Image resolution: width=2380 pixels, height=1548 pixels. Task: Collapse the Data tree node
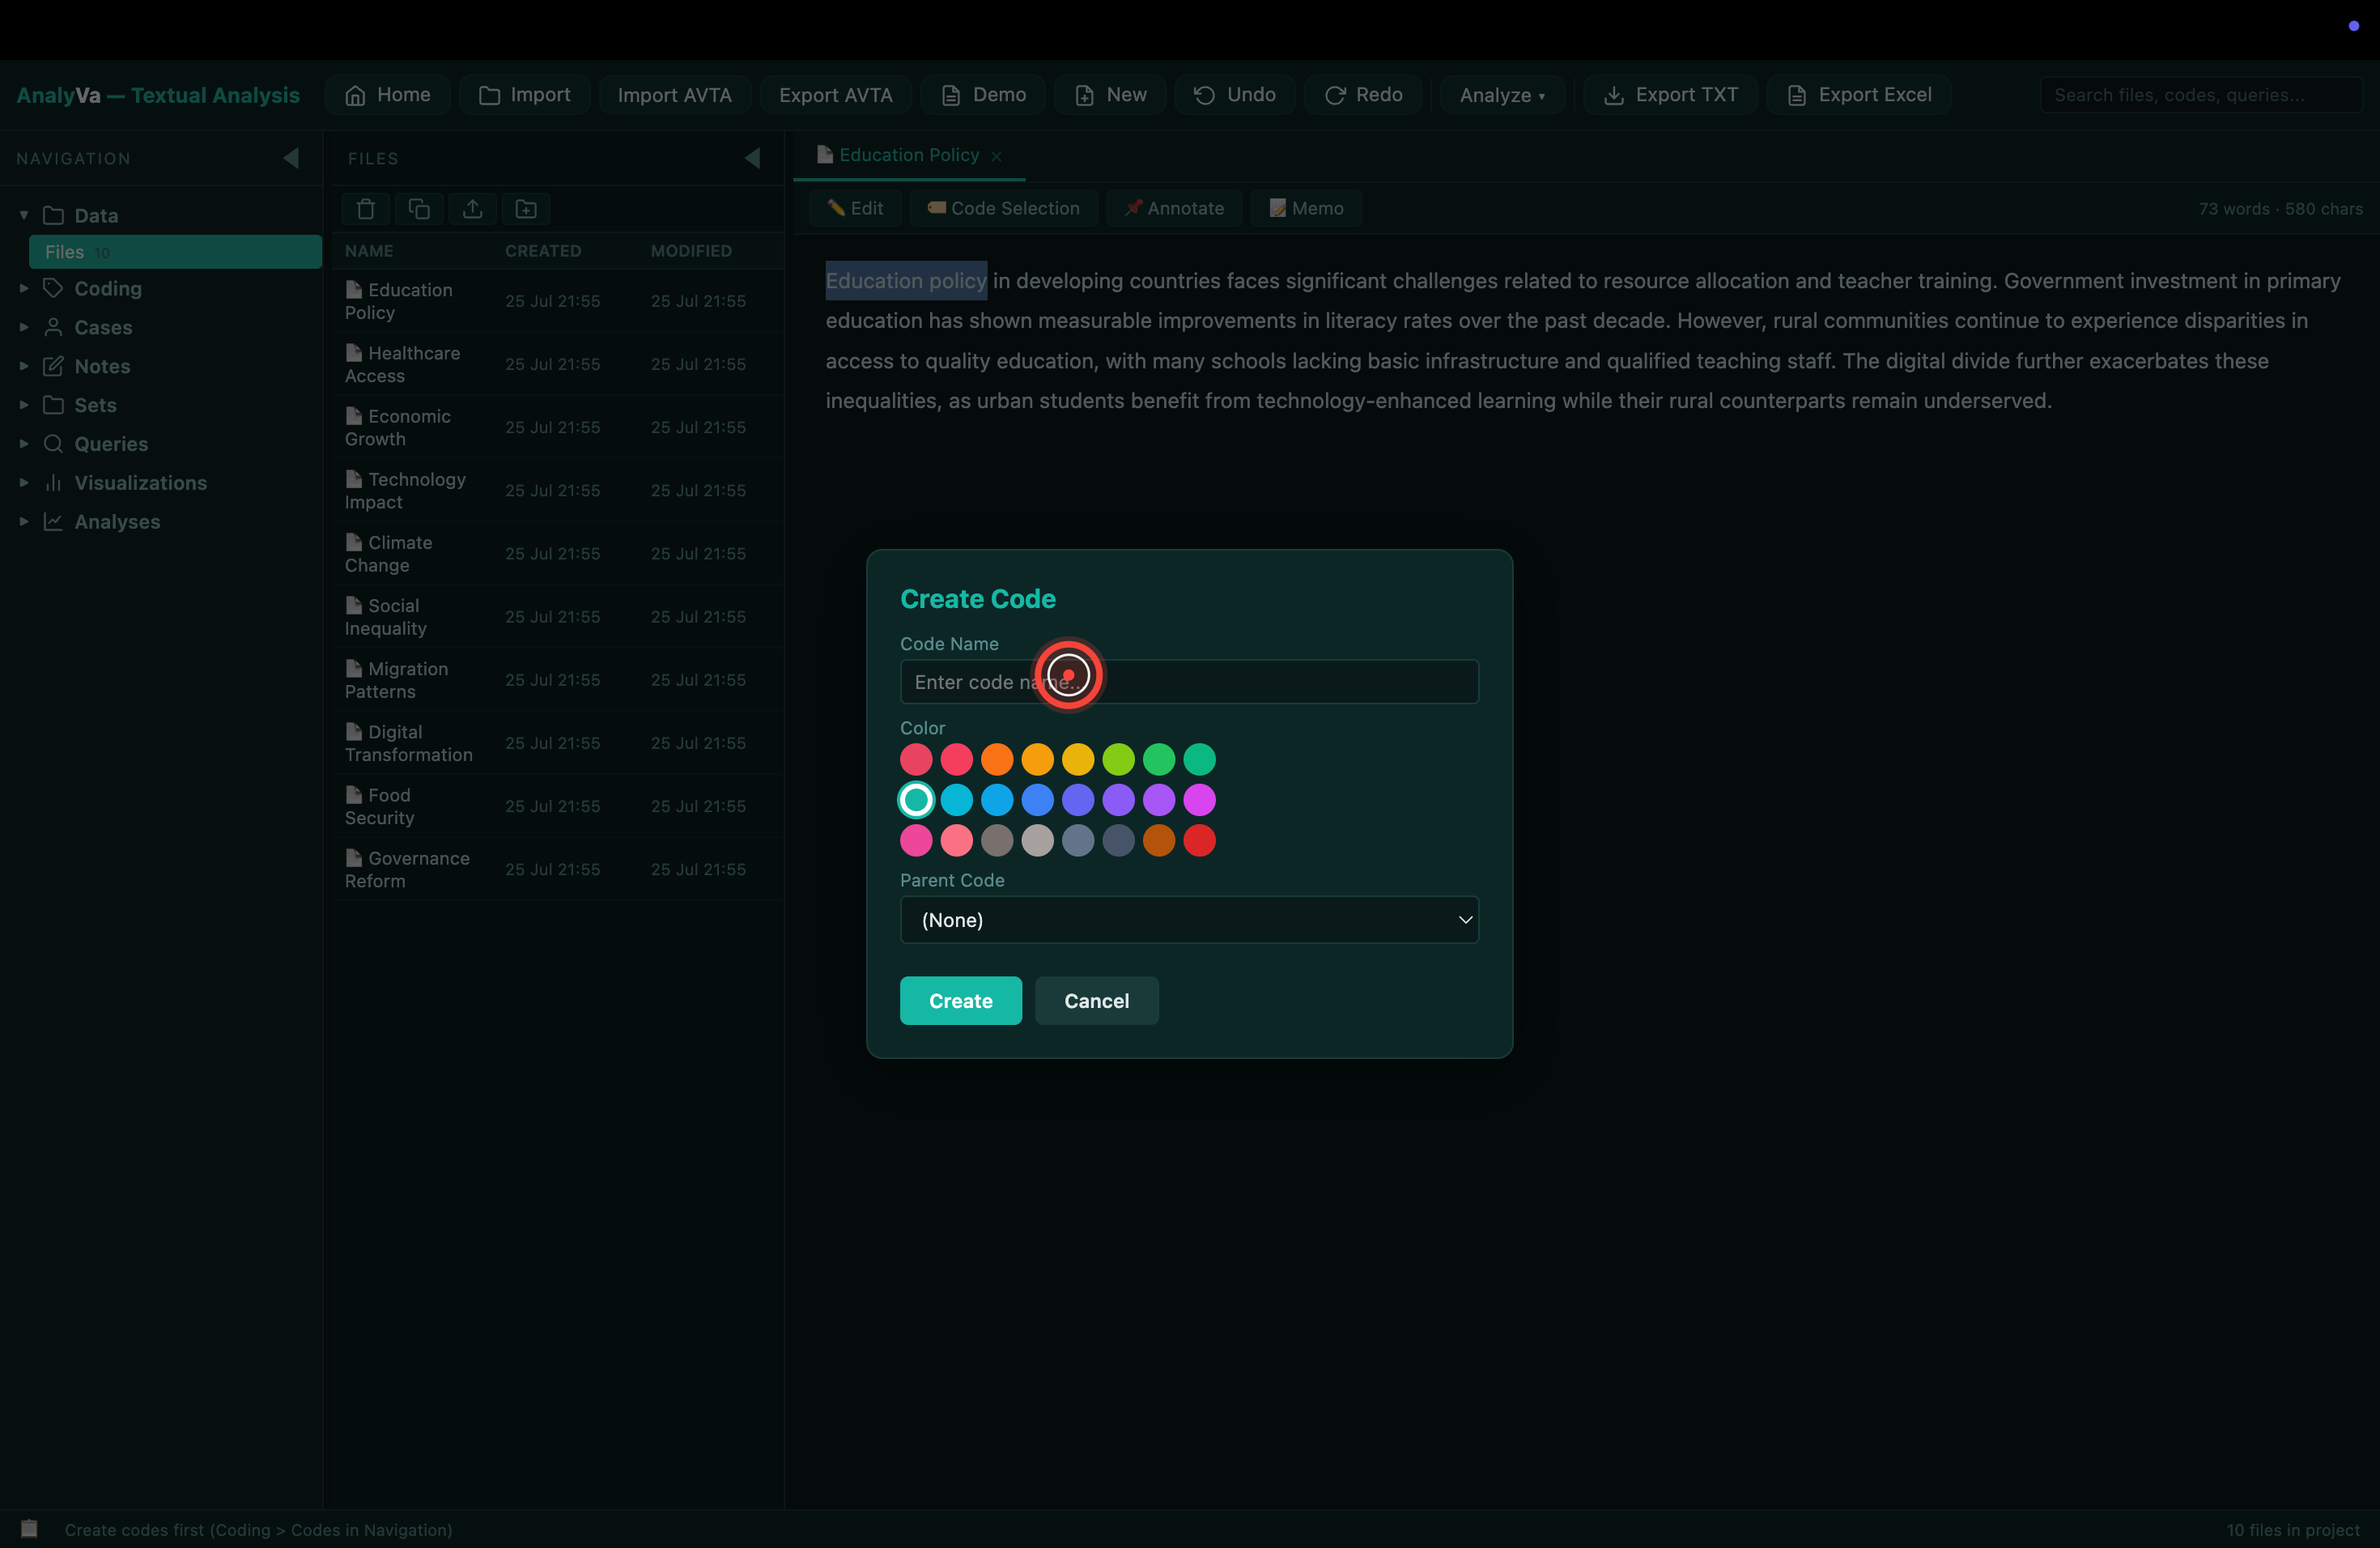(x=24, y=215)
